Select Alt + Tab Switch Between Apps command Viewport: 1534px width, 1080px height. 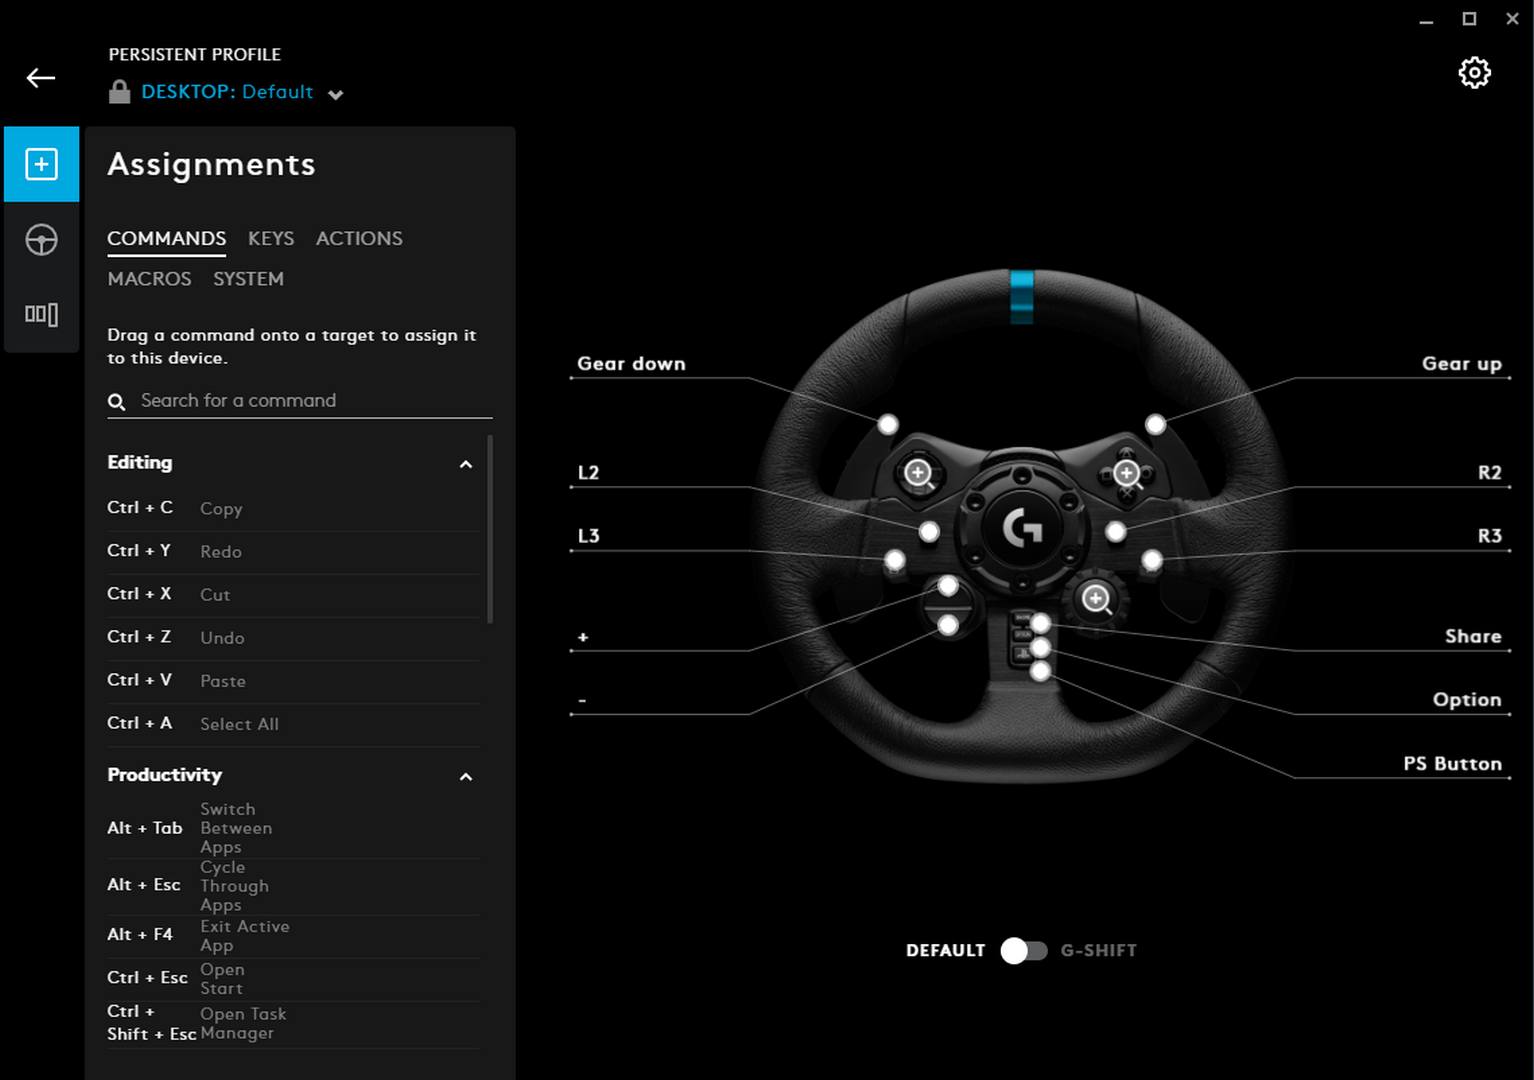[x=293, y=828]
